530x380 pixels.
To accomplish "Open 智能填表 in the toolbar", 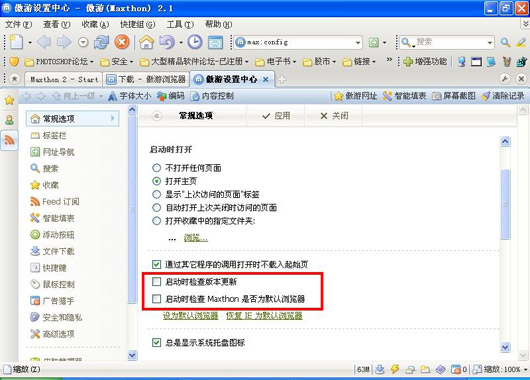I will tap(404, 96).
